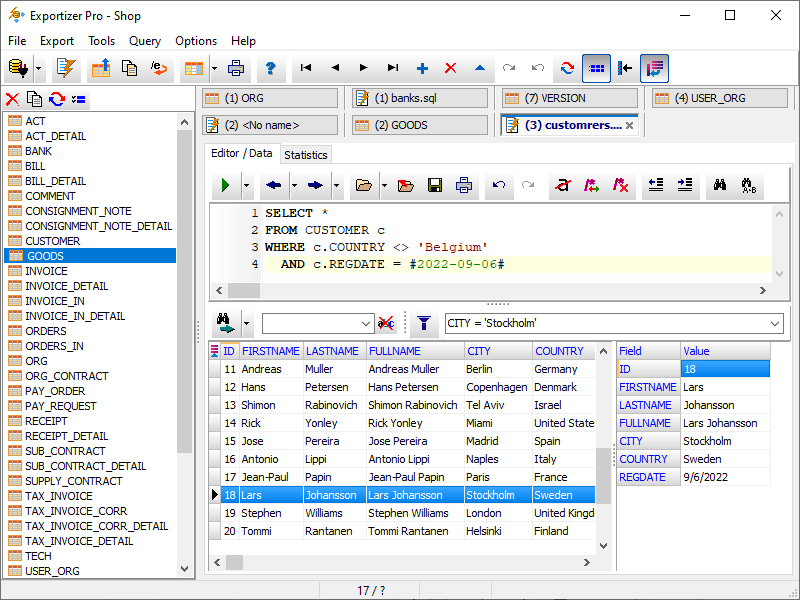This screenshot has height=600, width=800.
Task: Open execute query dropdown arrow
Action: 246,186
